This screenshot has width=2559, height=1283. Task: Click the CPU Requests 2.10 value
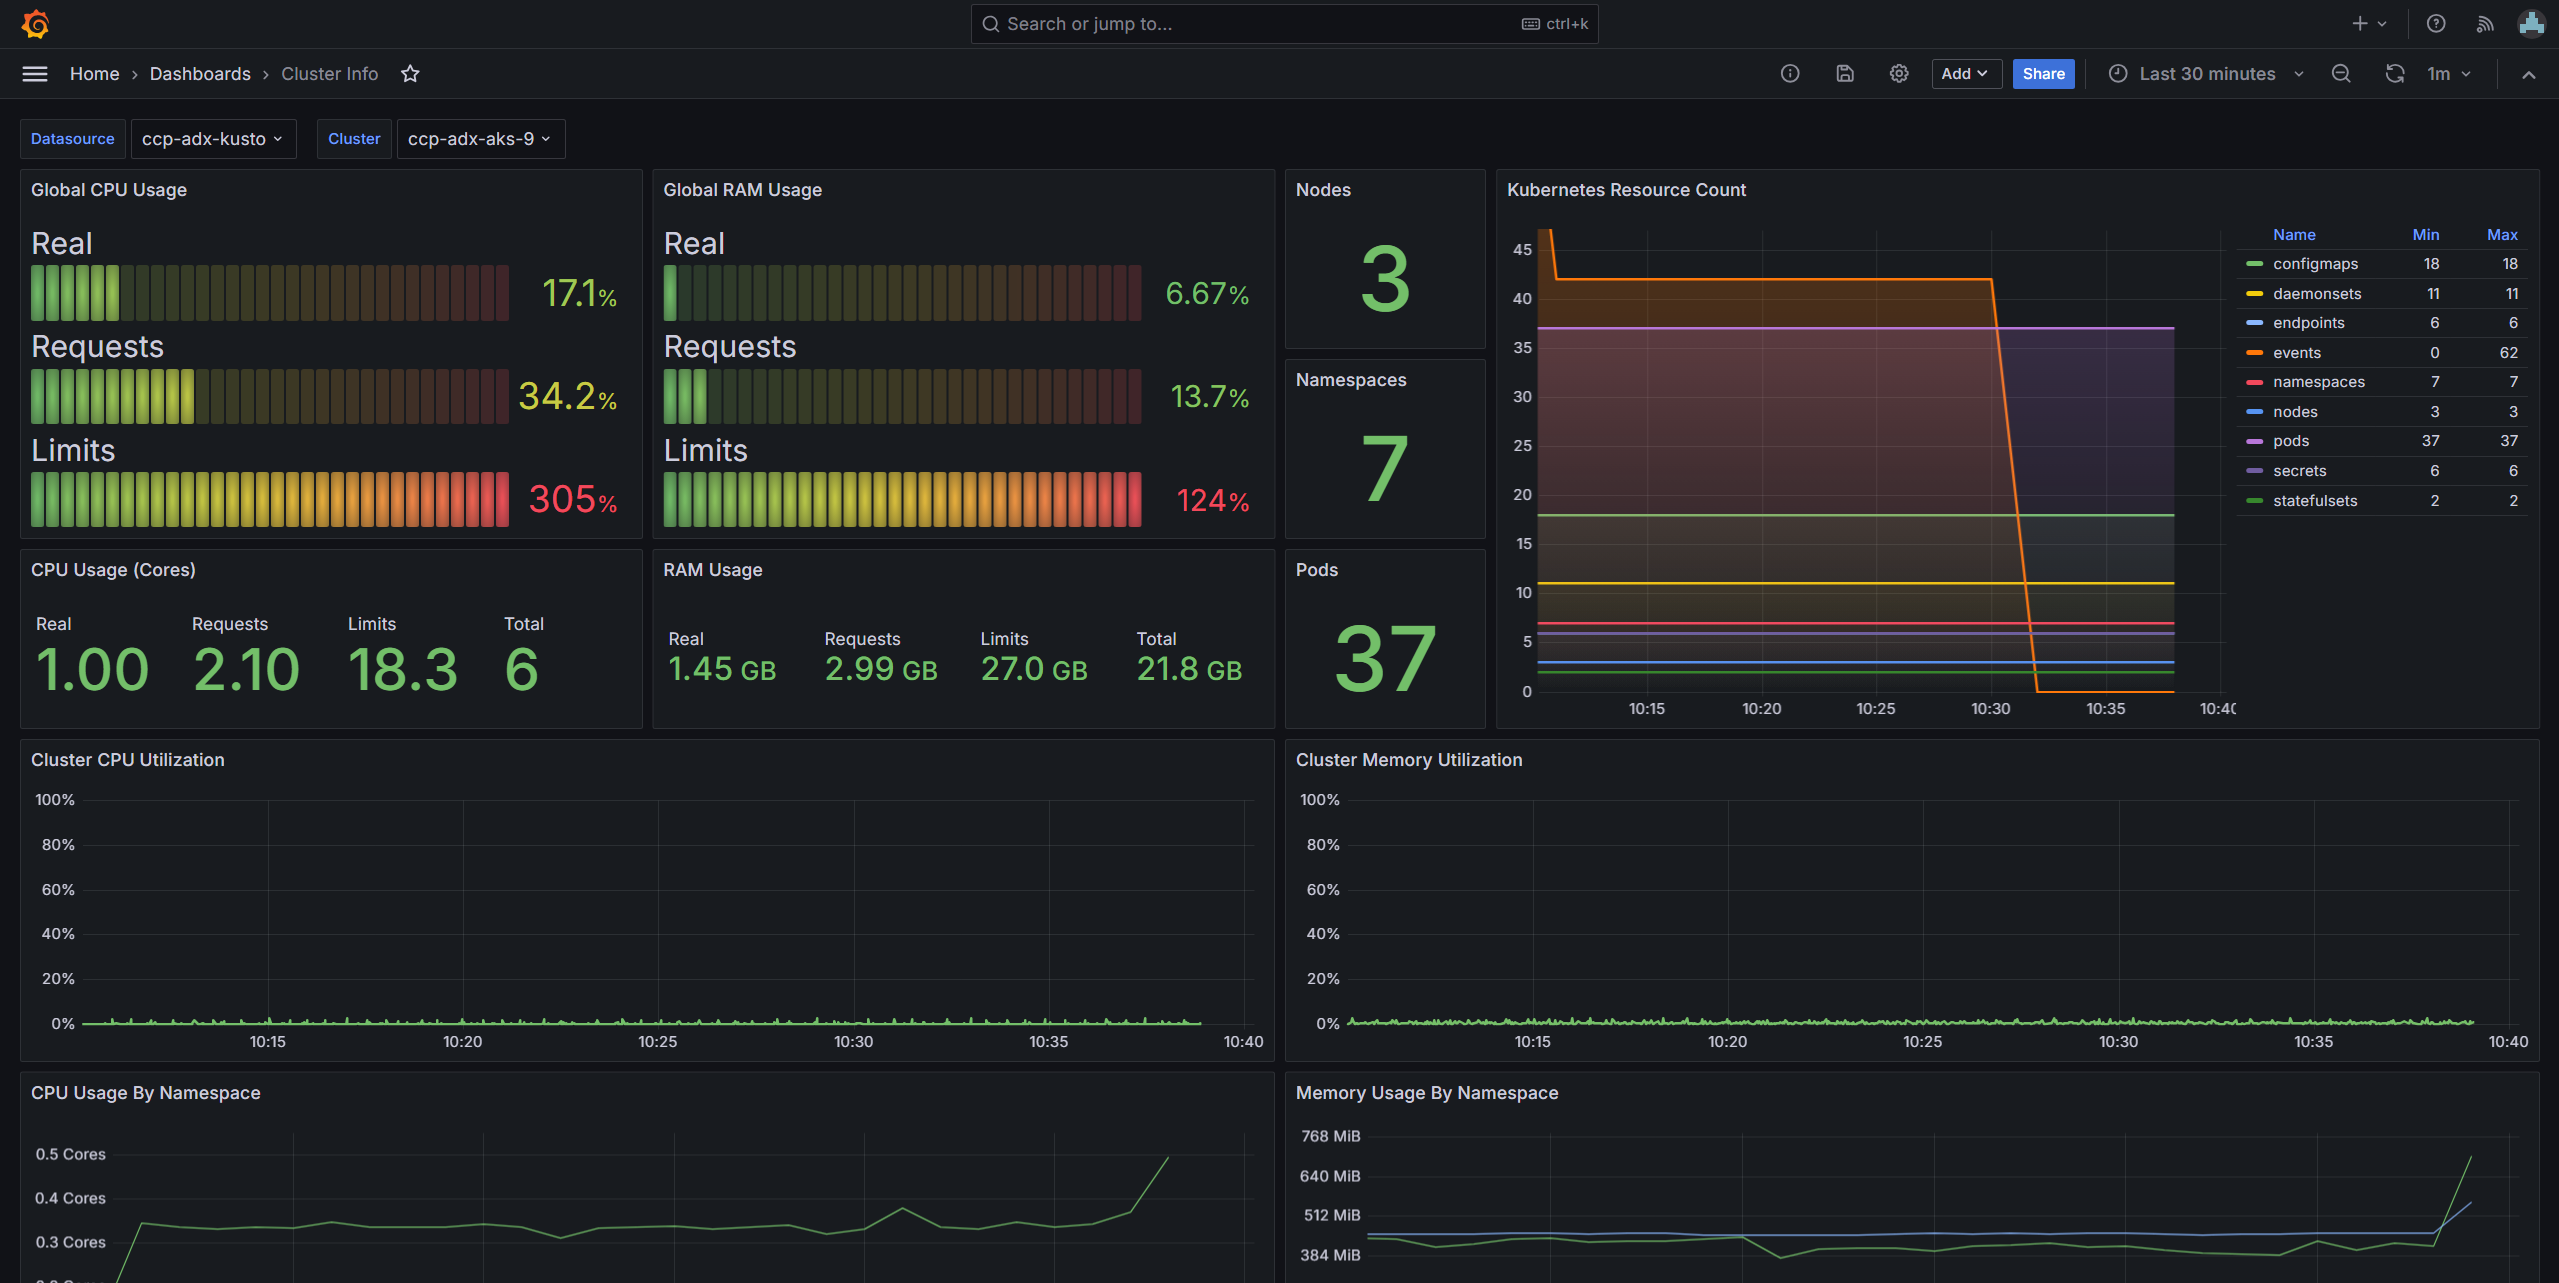click(246, 669)
